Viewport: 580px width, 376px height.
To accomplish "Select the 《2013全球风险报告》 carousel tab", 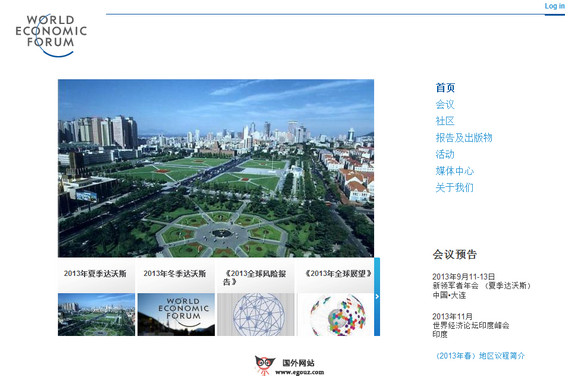I will pos(256,275).
